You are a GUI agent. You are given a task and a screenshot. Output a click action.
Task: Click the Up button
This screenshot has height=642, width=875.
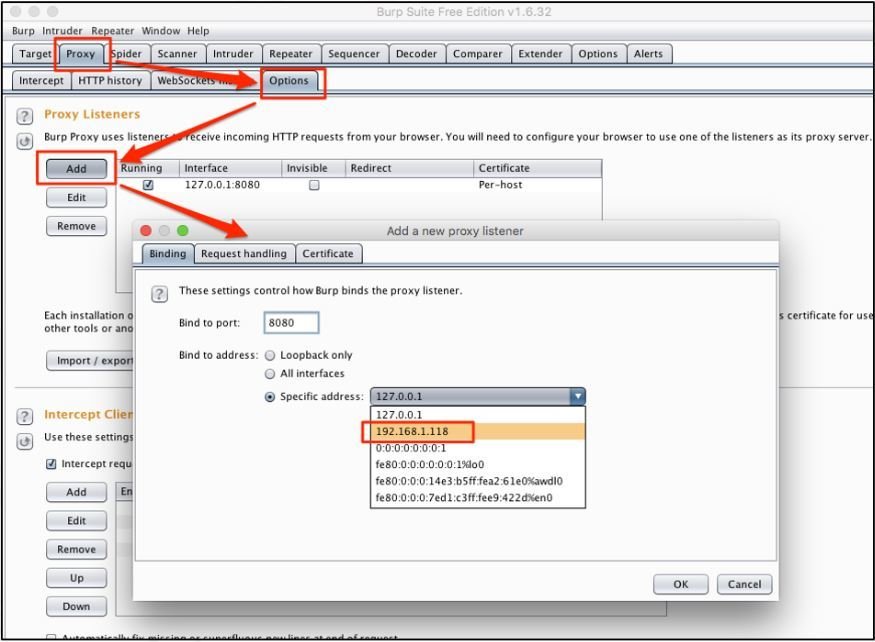click(76, 578)
